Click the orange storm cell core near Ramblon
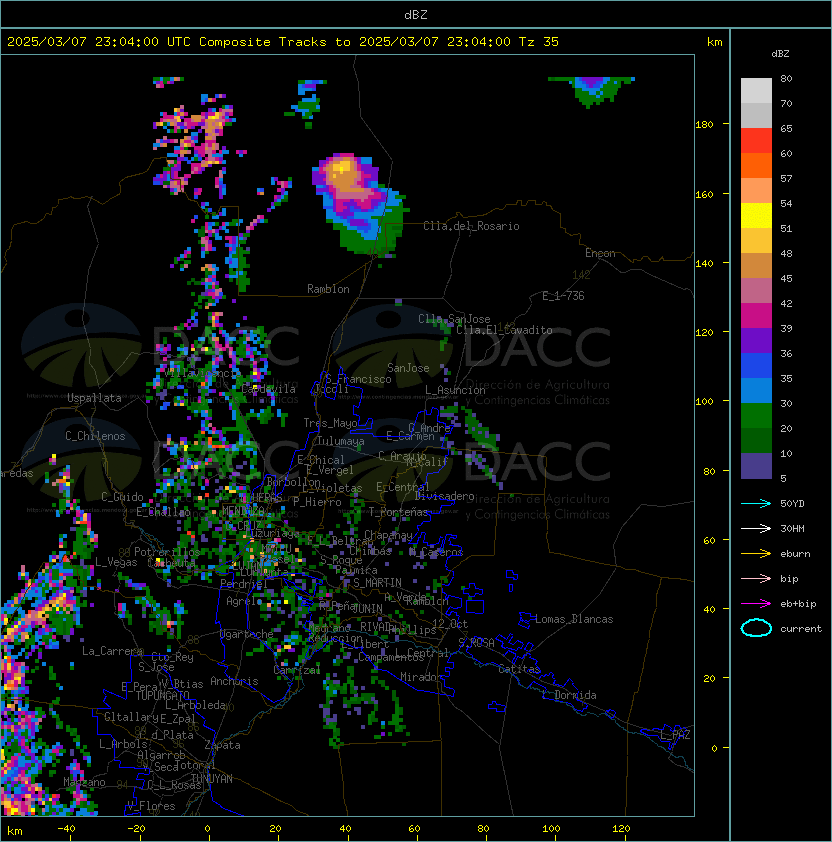This screenshot has width=832, height=842. (x=343, y=173)
